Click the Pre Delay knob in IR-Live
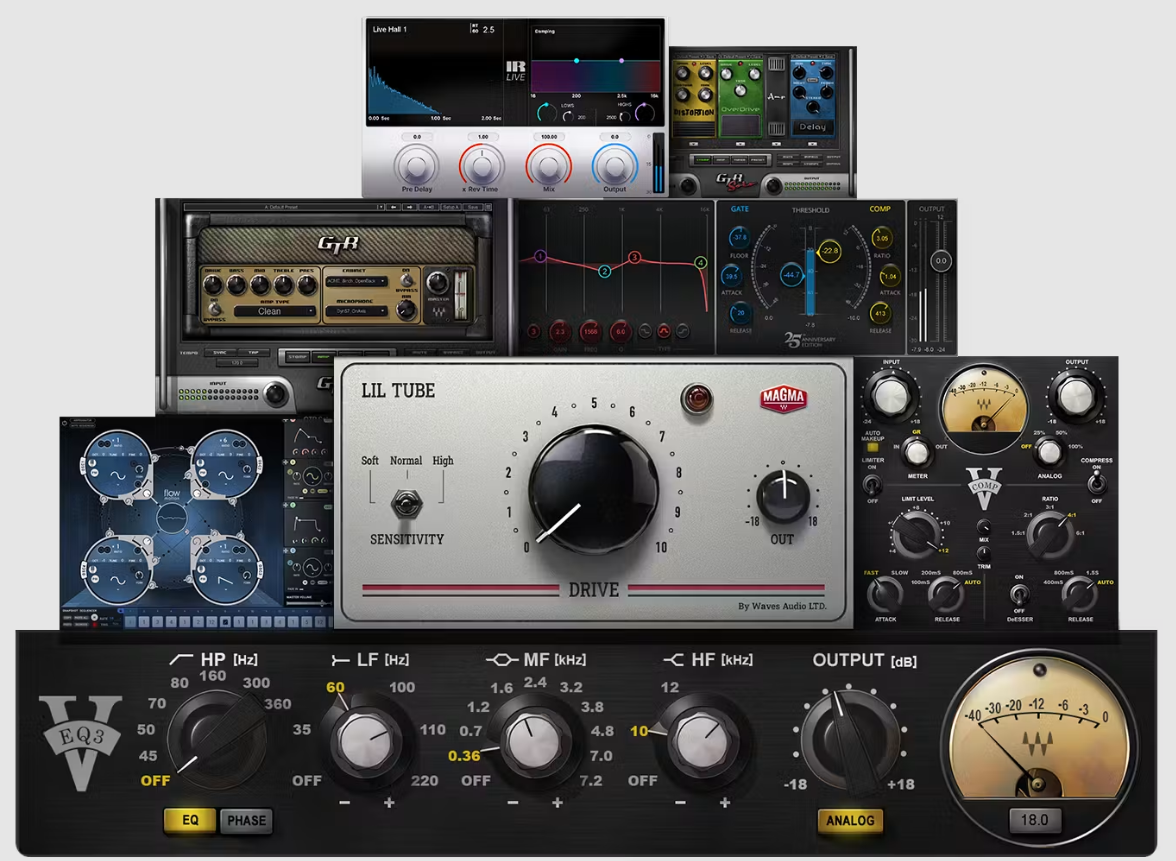The image size is (1176, 861). tap(416, 164)
